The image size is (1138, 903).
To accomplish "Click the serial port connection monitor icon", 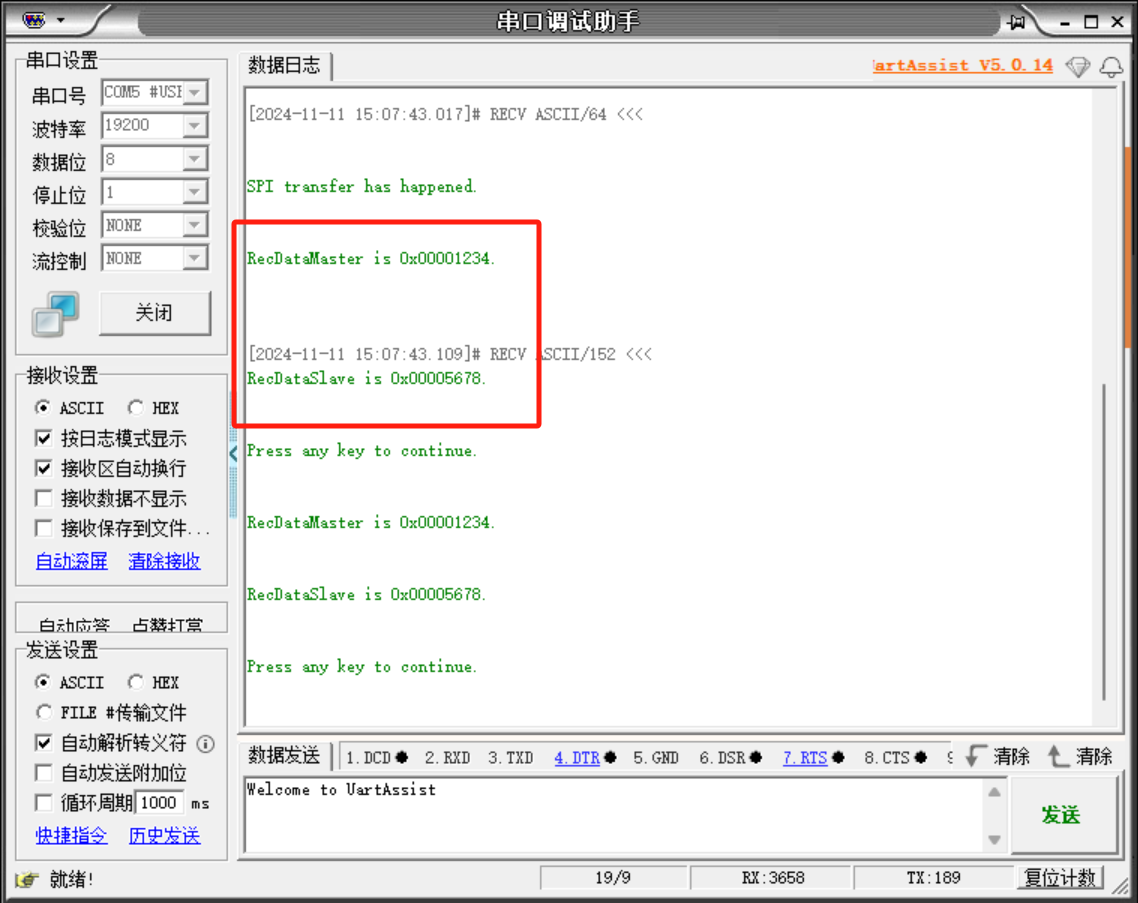I will [x=55, y=314].
